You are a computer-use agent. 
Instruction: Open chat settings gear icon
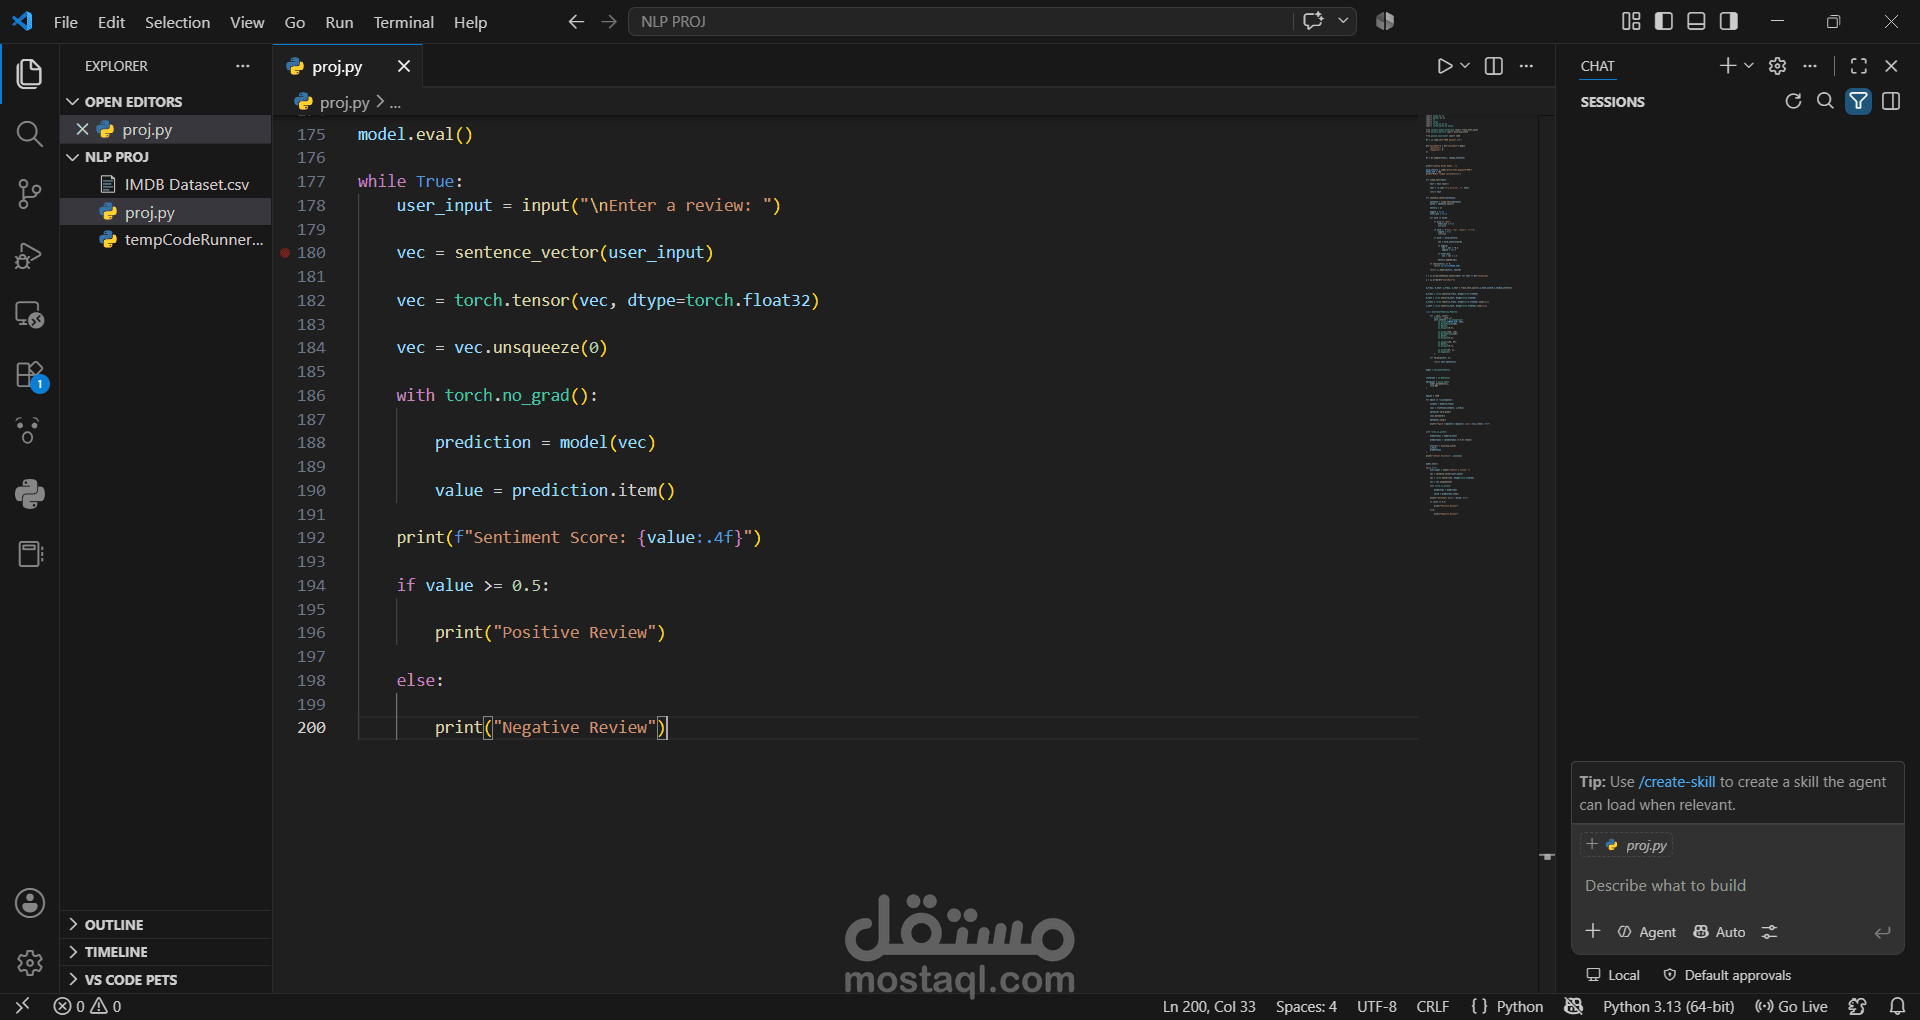(1777, 66)
